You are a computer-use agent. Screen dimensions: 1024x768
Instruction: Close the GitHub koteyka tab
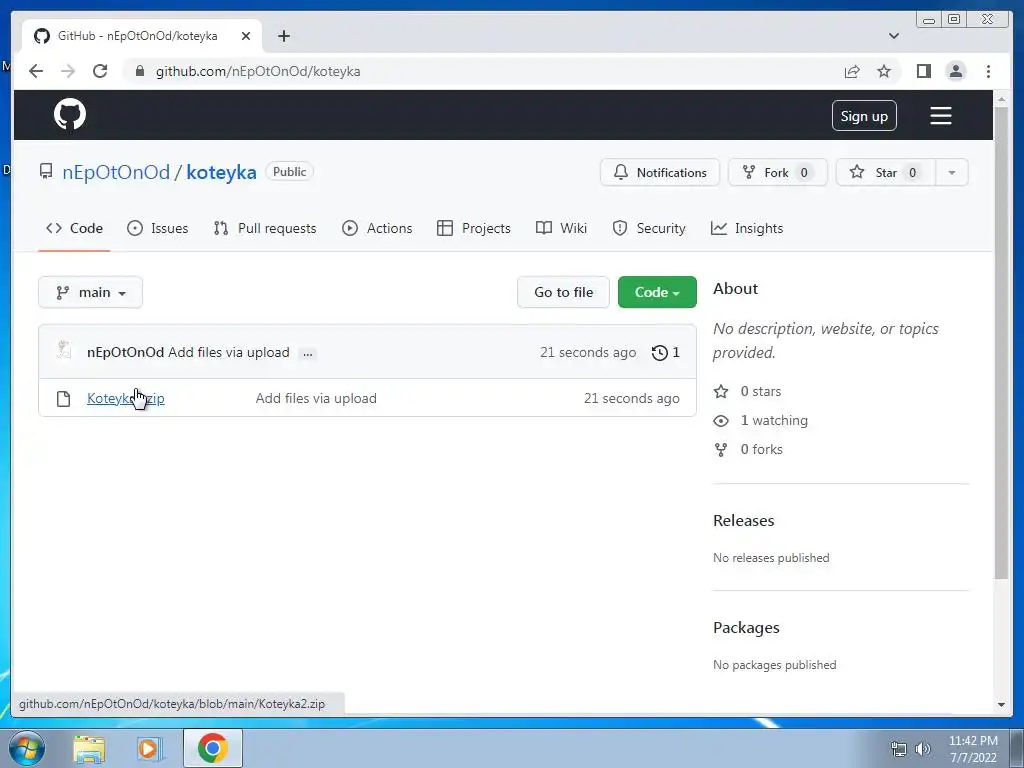246,36
